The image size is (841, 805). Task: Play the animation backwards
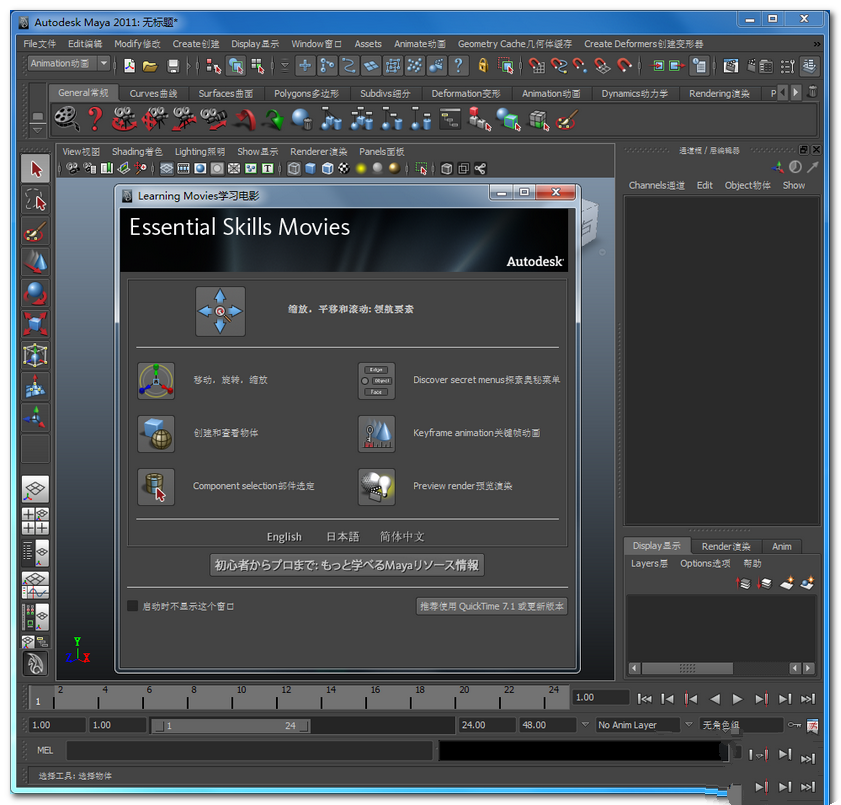(714, 699)
